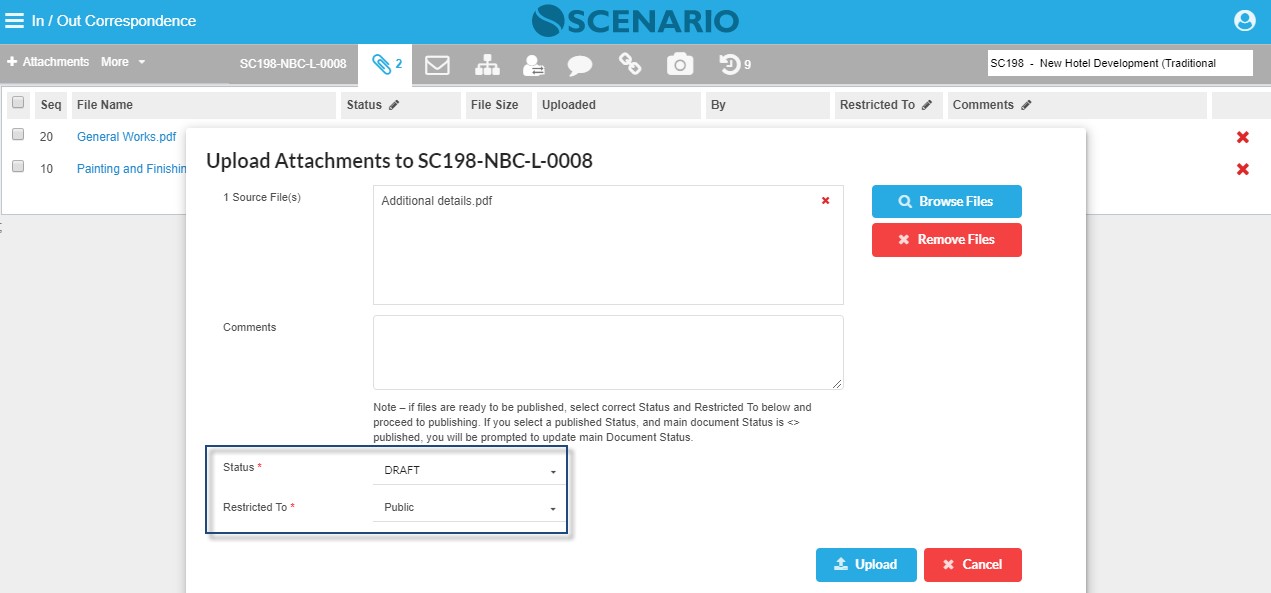Open the hierarchy workflow tab icon
1271x593 pixels.
tap(487, 65)
